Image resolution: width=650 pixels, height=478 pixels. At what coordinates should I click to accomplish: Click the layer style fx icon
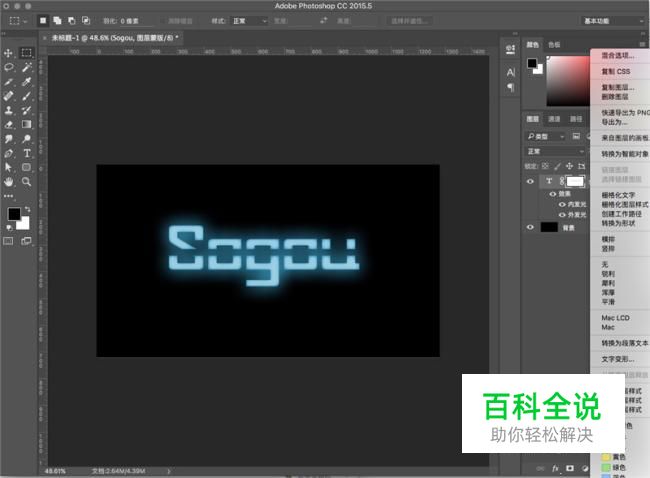(x=555, y=468)
